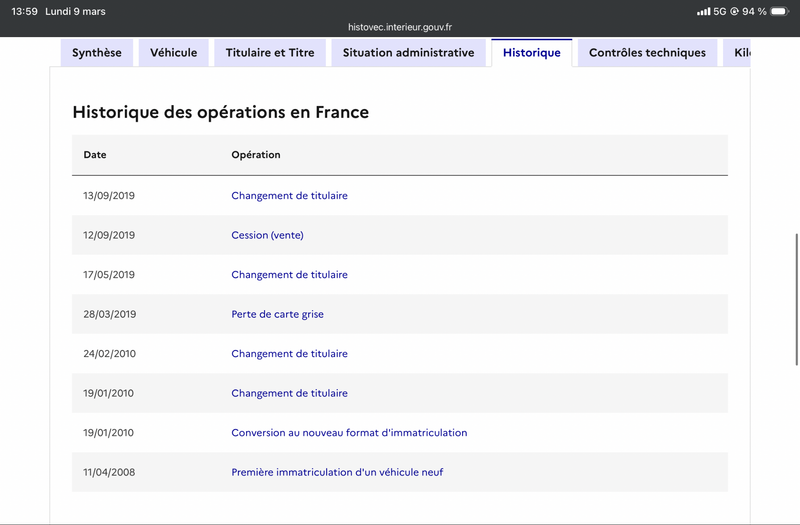Click Première immatriculation d'un véhicule neuf
This screenshot has width=800, height=525.
pos(337,472)
